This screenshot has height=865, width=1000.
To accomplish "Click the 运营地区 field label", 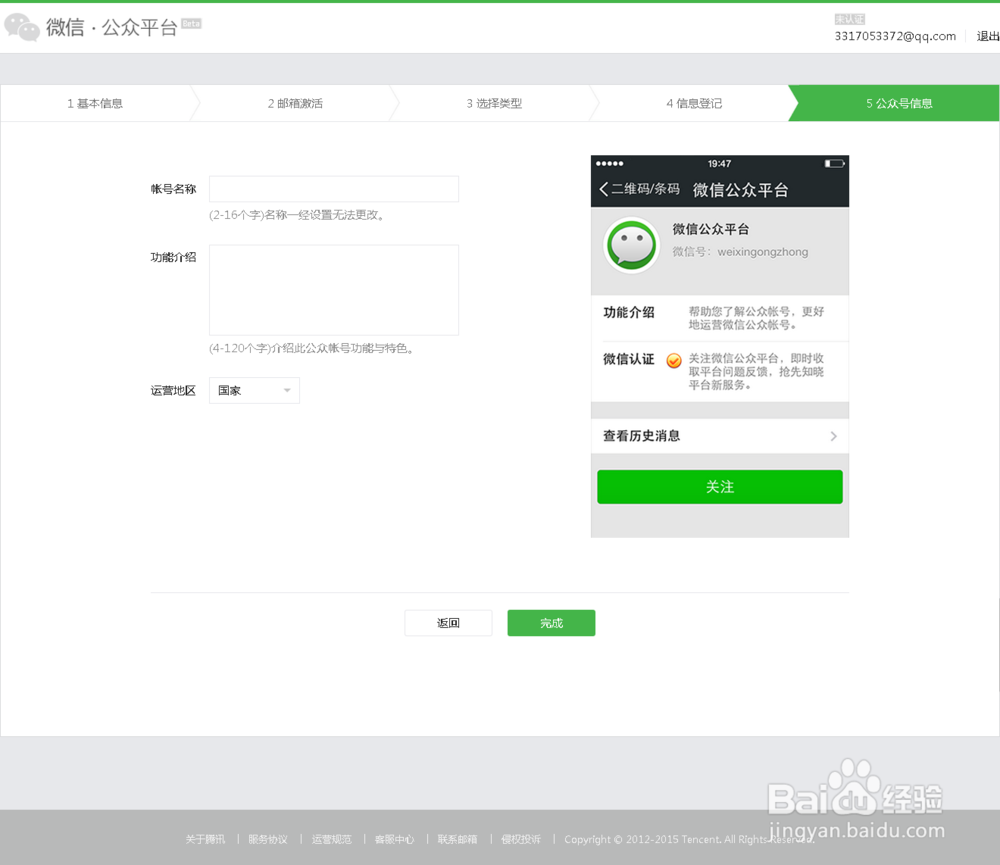I will click(173, 390).
